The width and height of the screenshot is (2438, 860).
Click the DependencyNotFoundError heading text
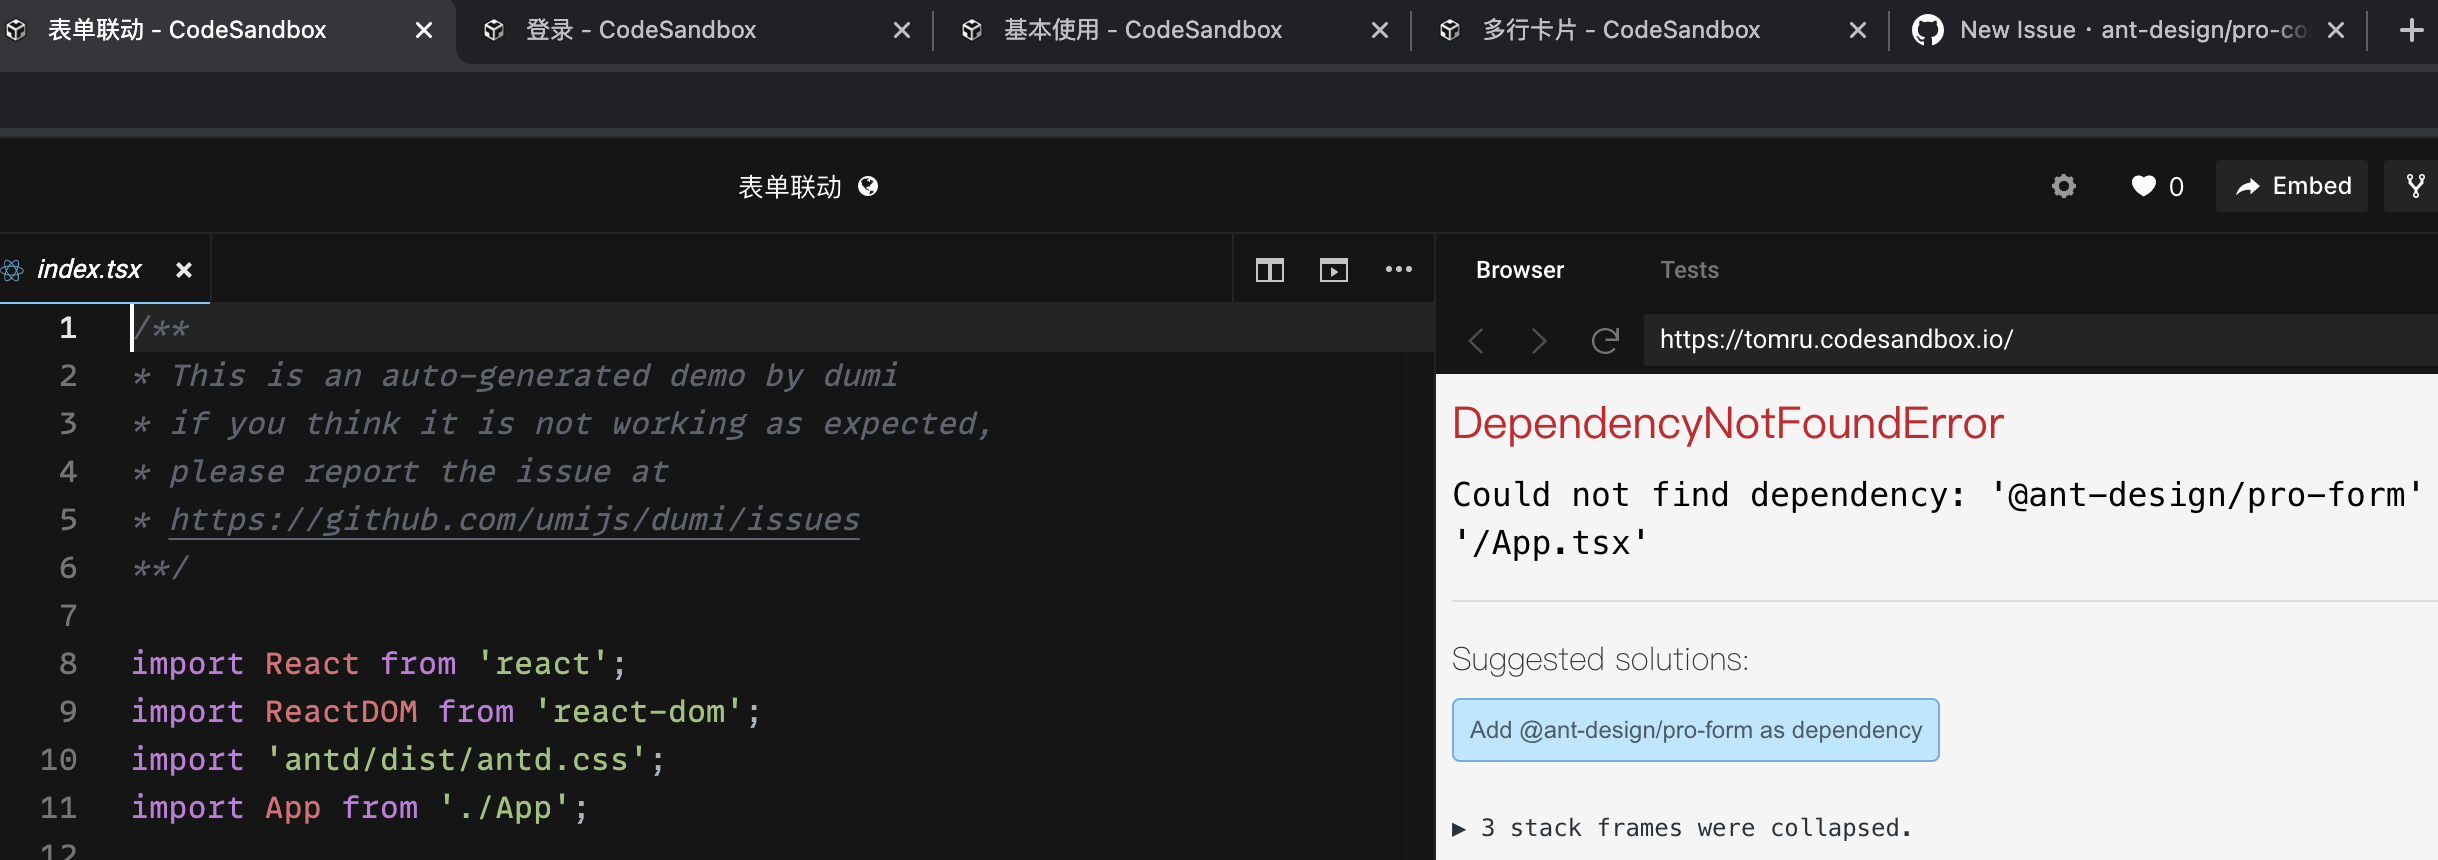[x=1728, y=423]
